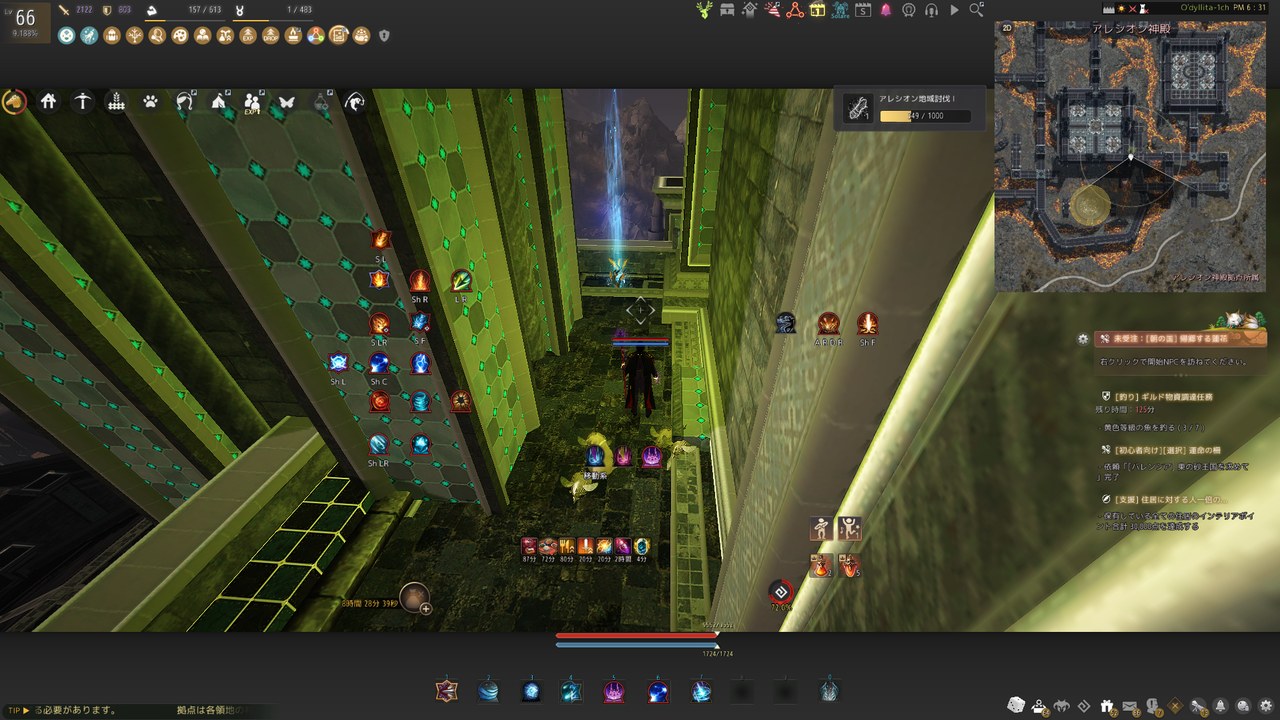Click the rearing horse head icon
Screen dimensions: 1280x720
click(355, 101)
